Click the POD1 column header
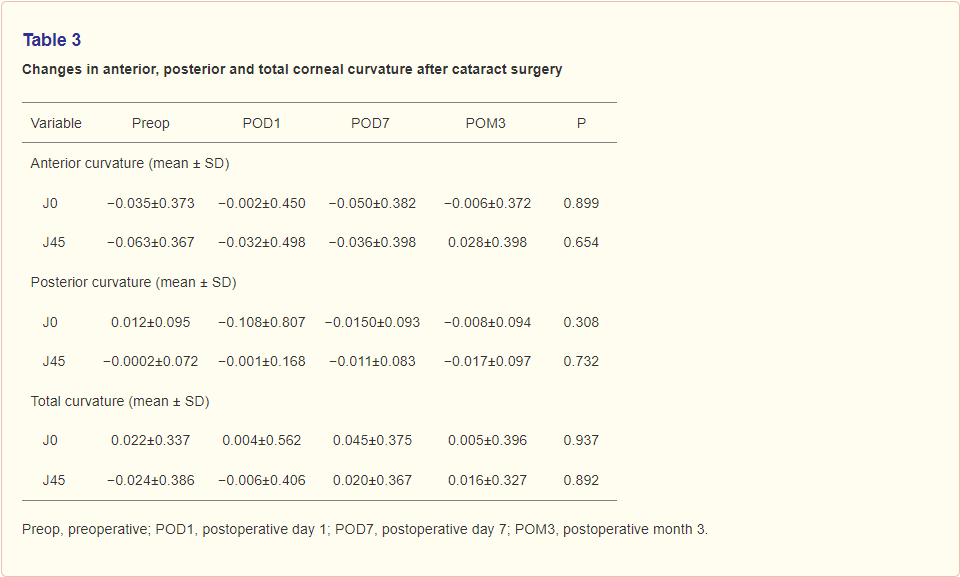Screen dimensions: 960x577 pos(261,123)
